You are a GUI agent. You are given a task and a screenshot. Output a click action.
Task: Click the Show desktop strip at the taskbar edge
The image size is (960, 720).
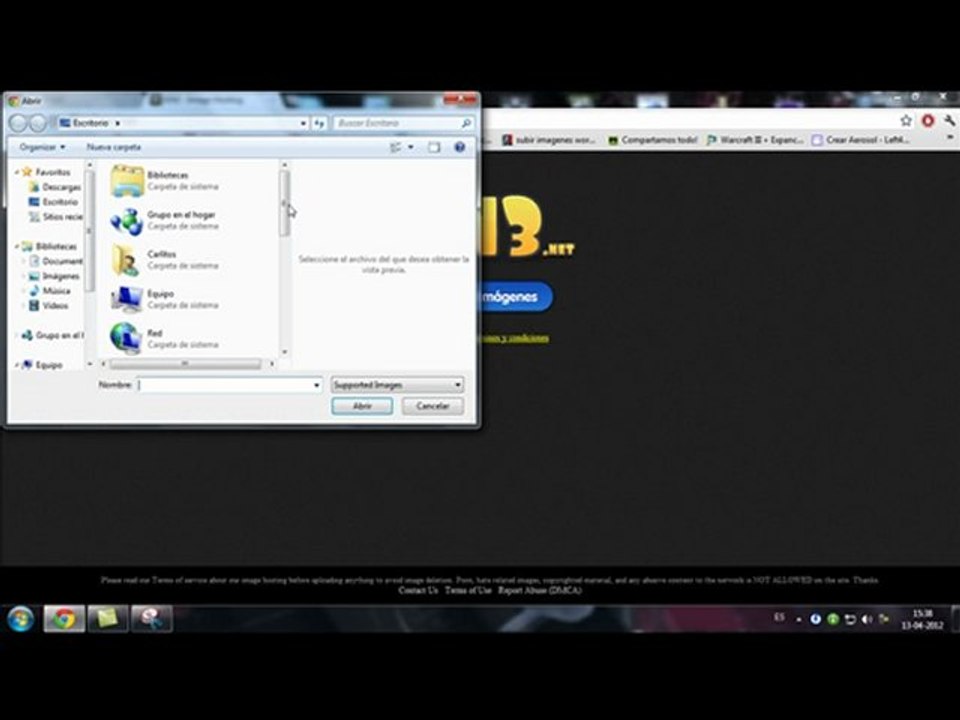(x=955, y=619)
